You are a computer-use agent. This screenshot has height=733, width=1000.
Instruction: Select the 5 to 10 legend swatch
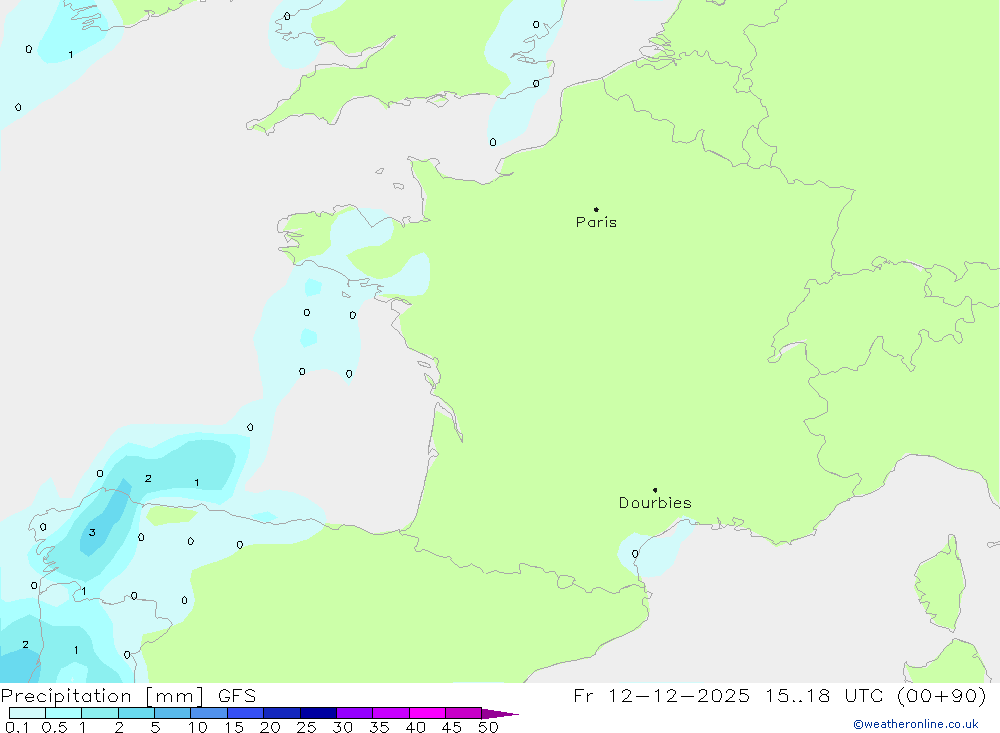(x=173, y=713)
